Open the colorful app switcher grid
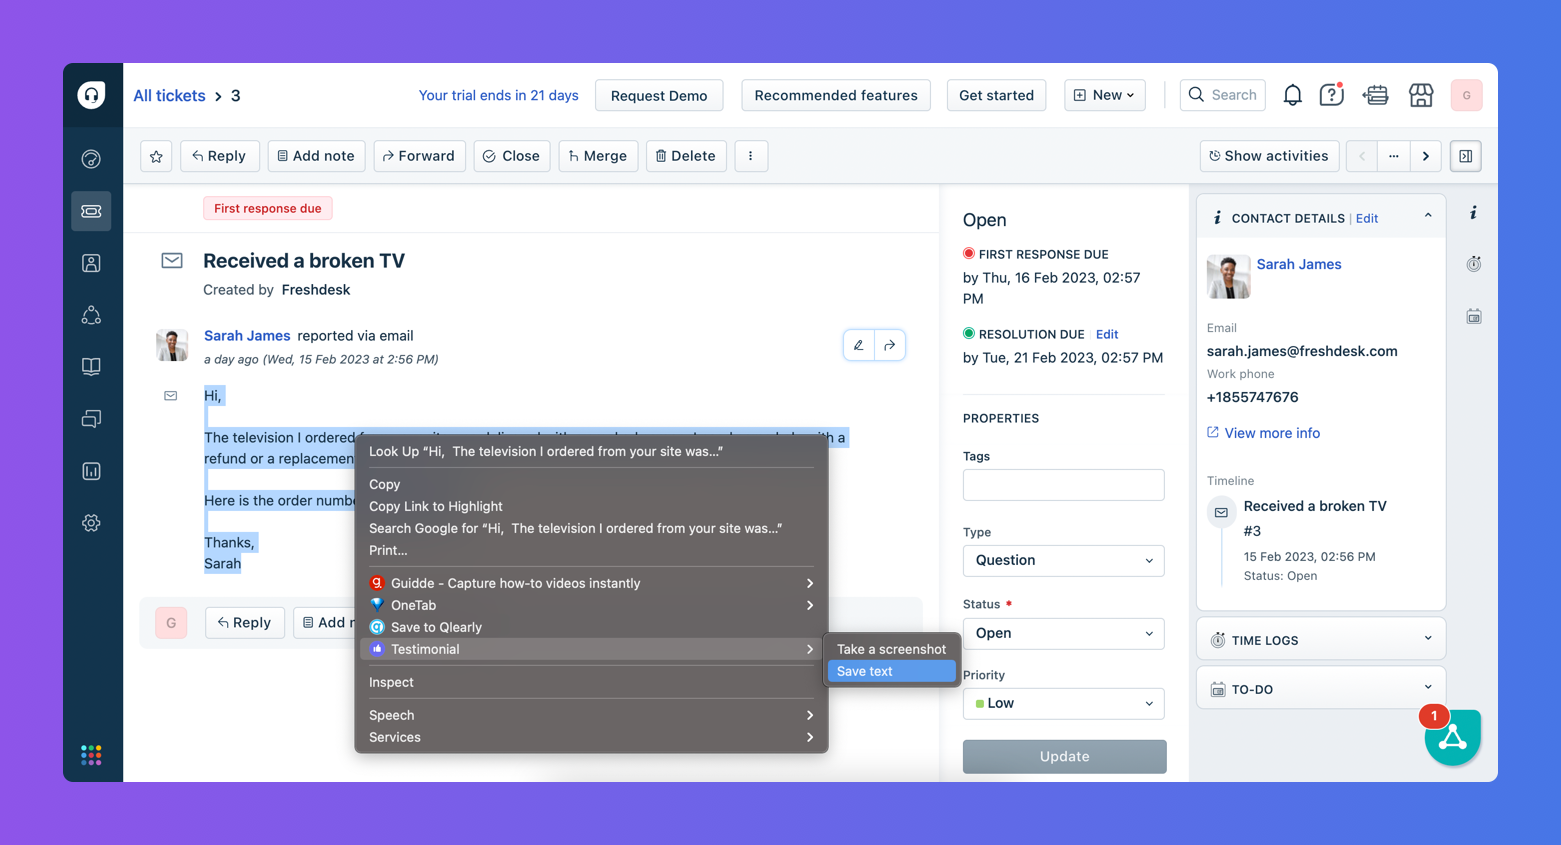The height and width of the screenshot is (845, 1561). (91, 755)
